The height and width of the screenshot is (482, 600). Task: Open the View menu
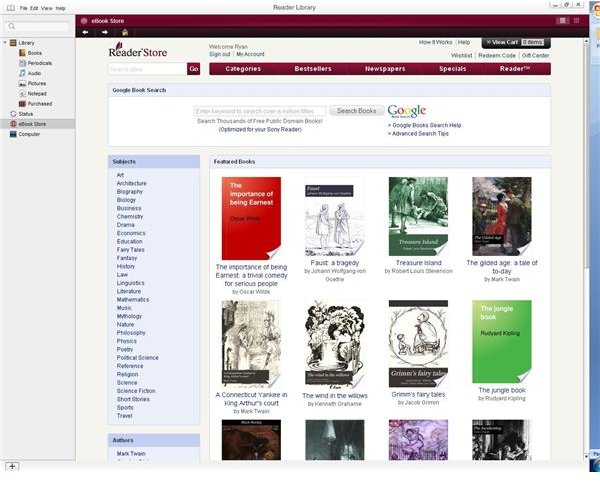coord(47,8)
